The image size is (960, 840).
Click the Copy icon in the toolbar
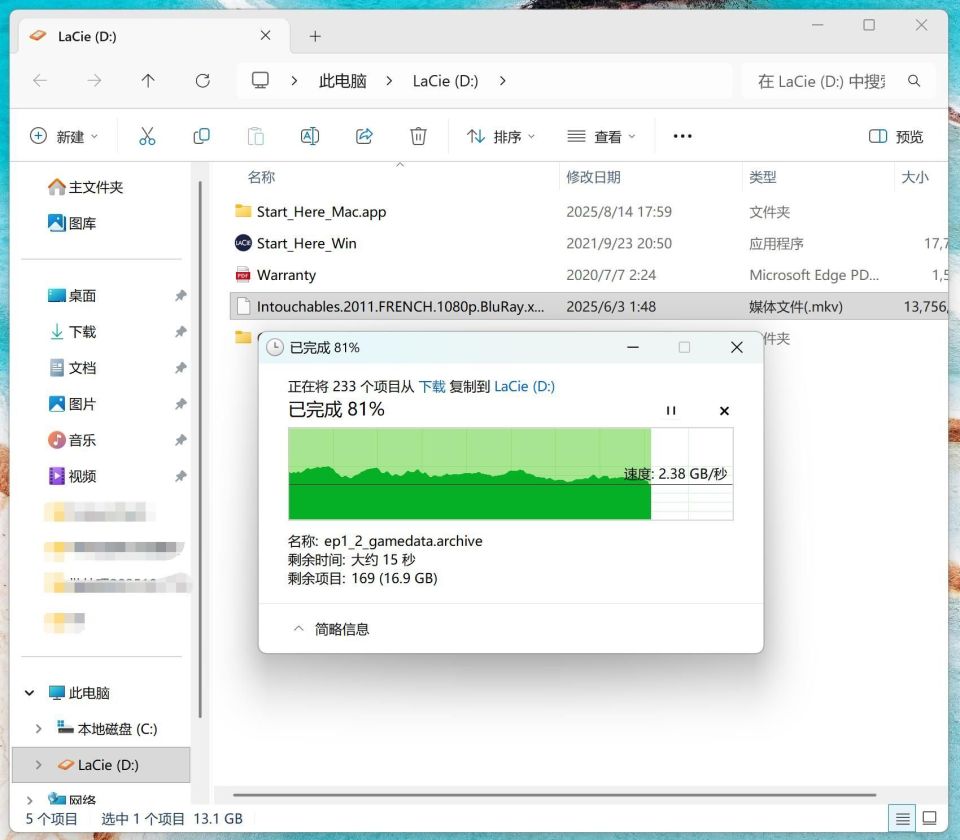(x=201, y=135)
